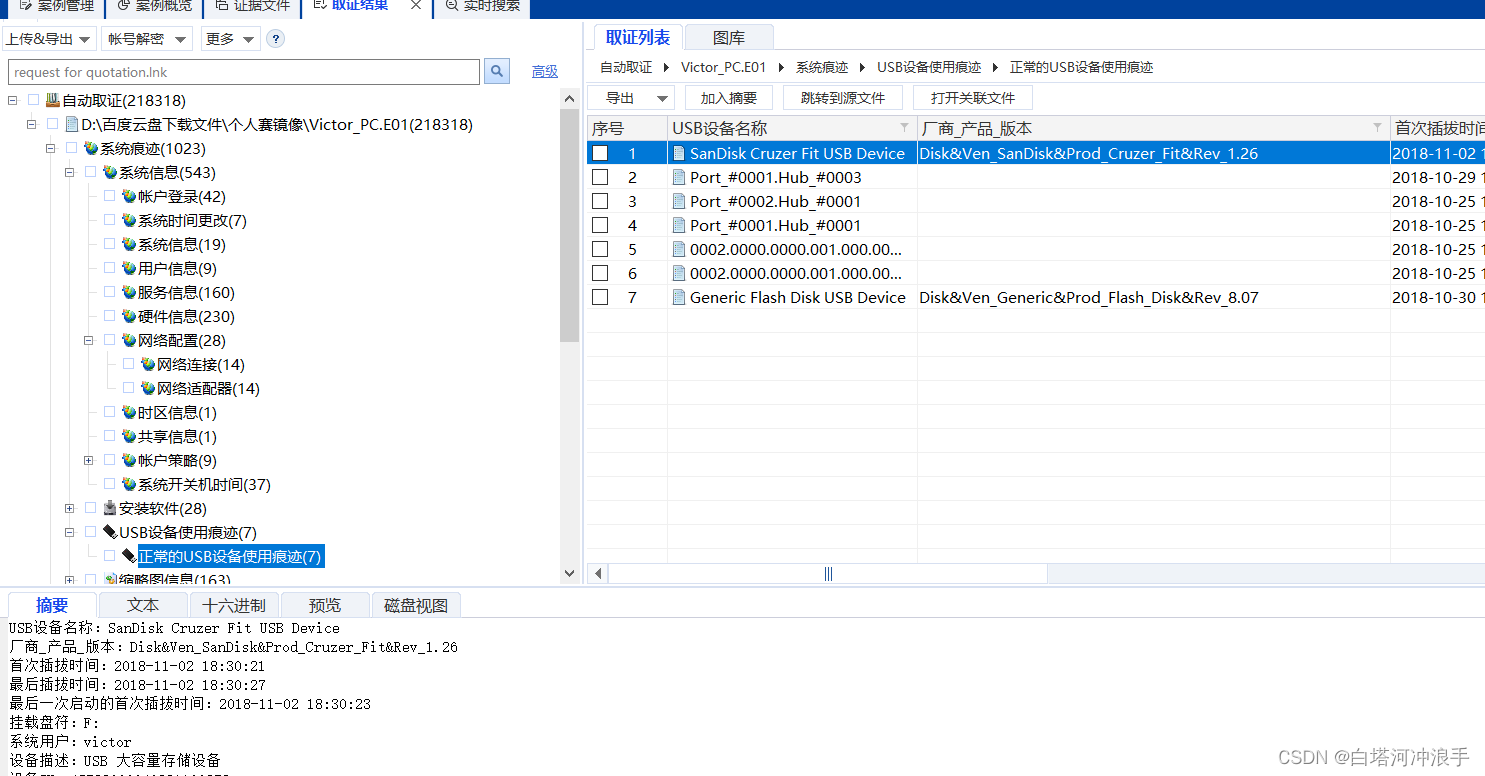This screenshot has height=776, width=1485.
Task: Expand the 安装软件(28) node
Action: (70, 508)
